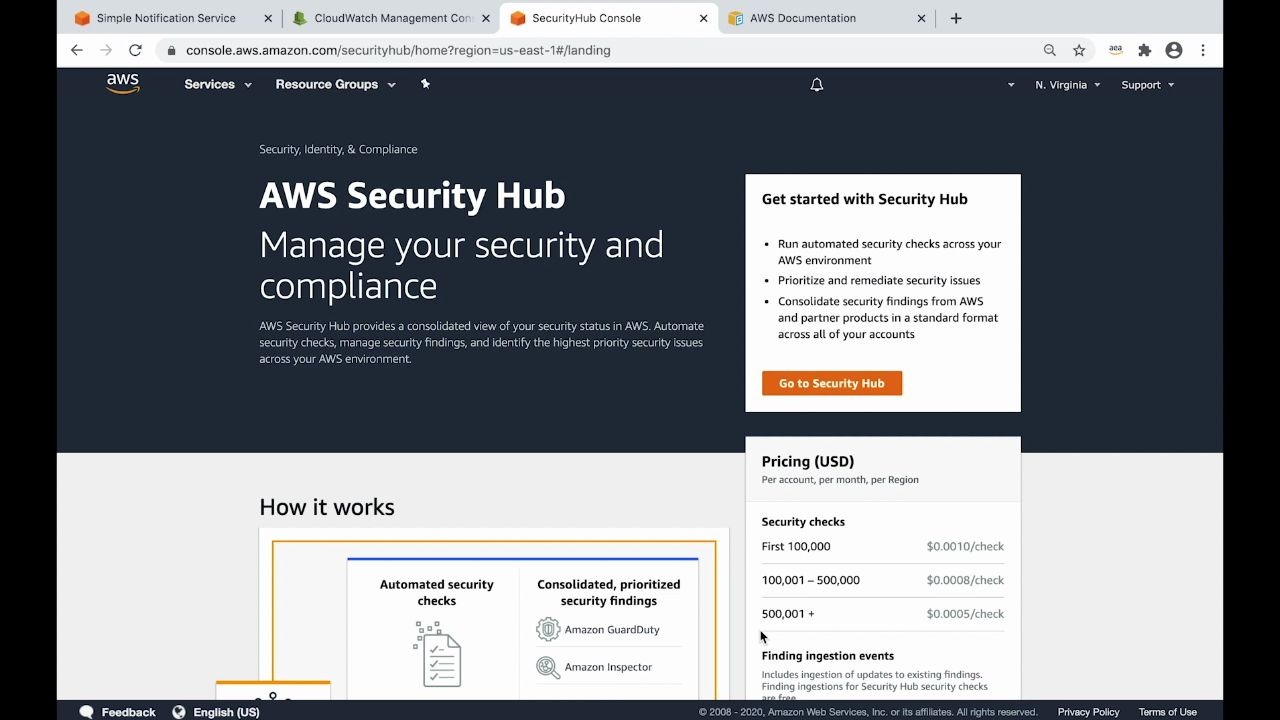The height and width of the screenshot is (720, 1280).
Task: Click the 'AWS Security Hub' page title
Action: 412,195
